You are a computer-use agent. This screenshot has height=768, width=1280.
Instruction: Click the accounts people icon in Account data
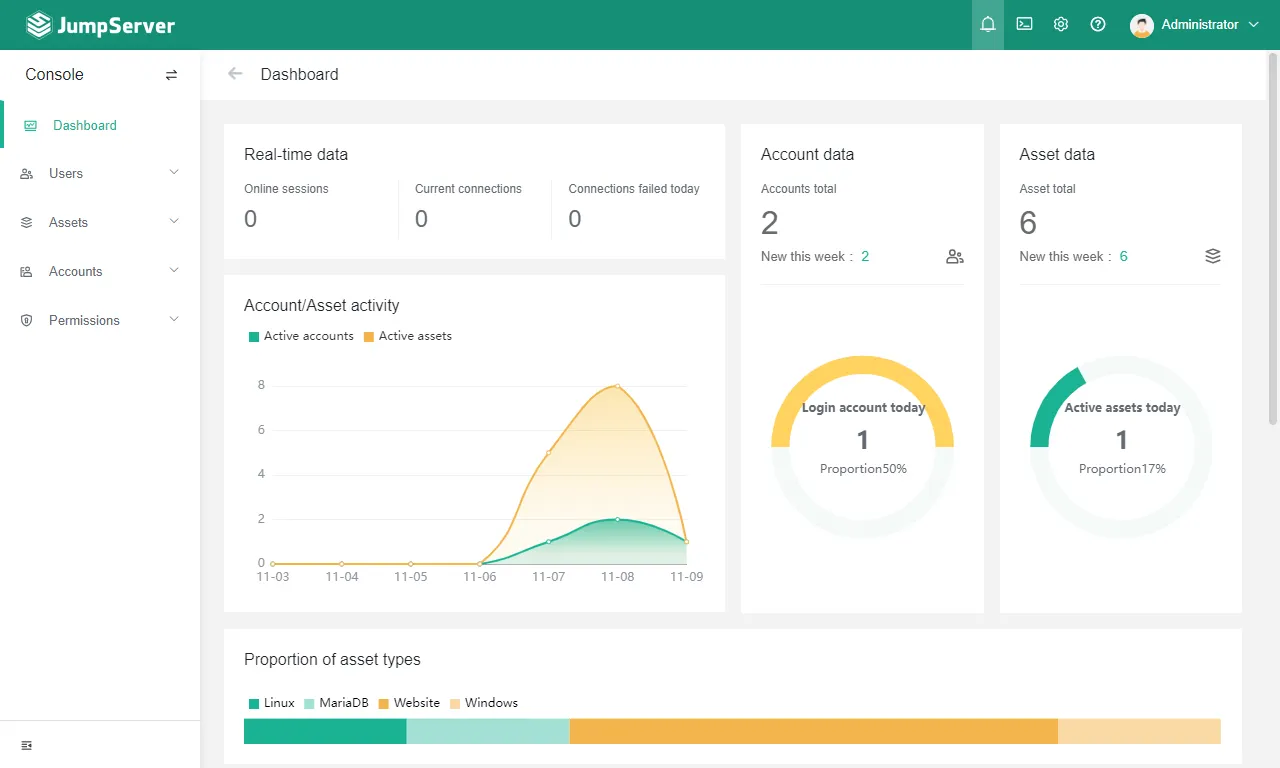pos(955,257)
